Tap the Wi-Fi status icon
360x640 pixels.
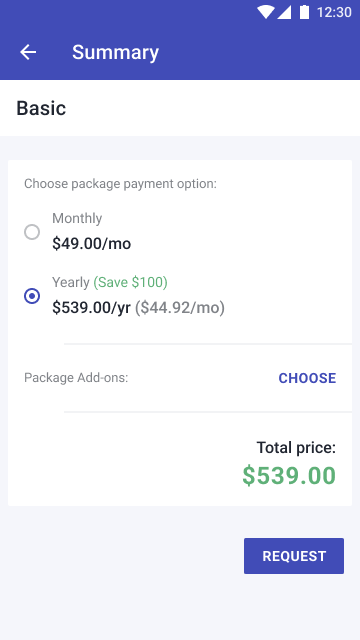point(265,12)
